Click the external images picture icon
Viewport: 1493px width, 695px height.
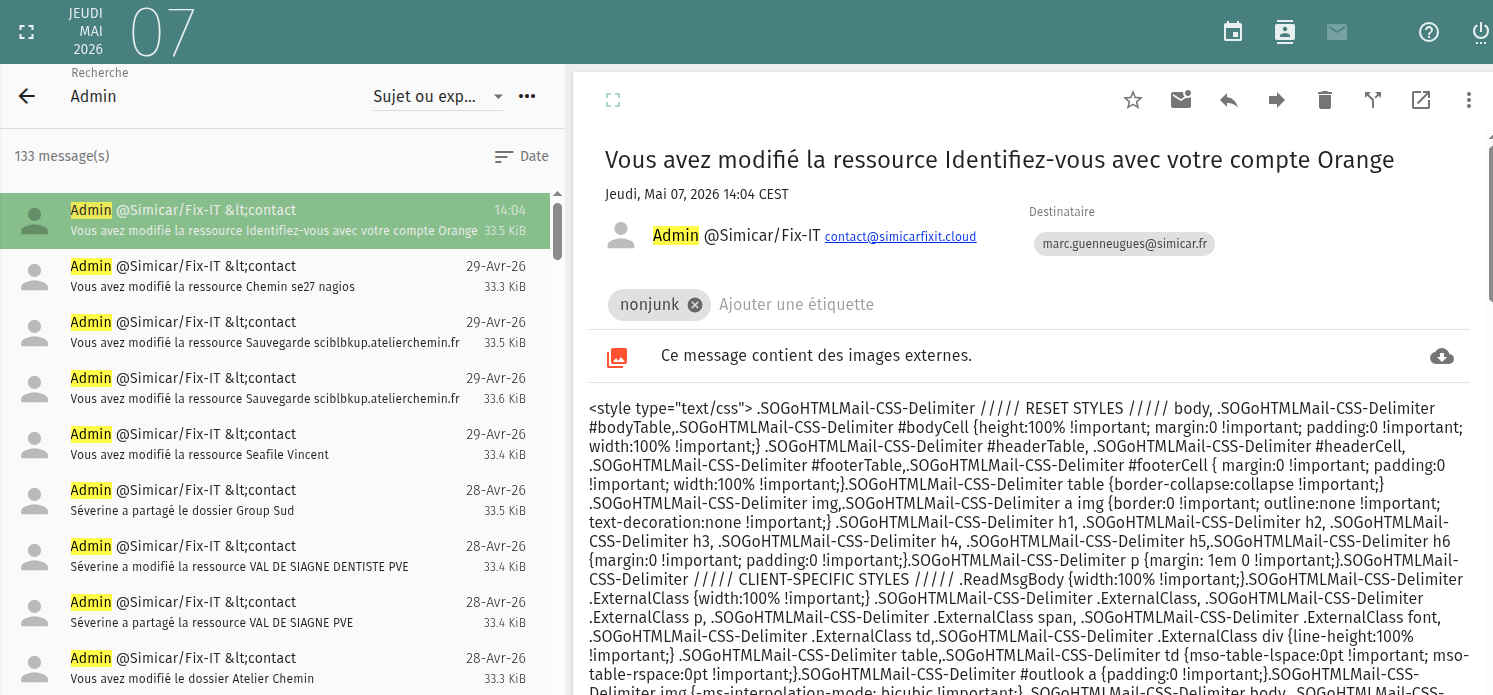click(x=617, y=356)
